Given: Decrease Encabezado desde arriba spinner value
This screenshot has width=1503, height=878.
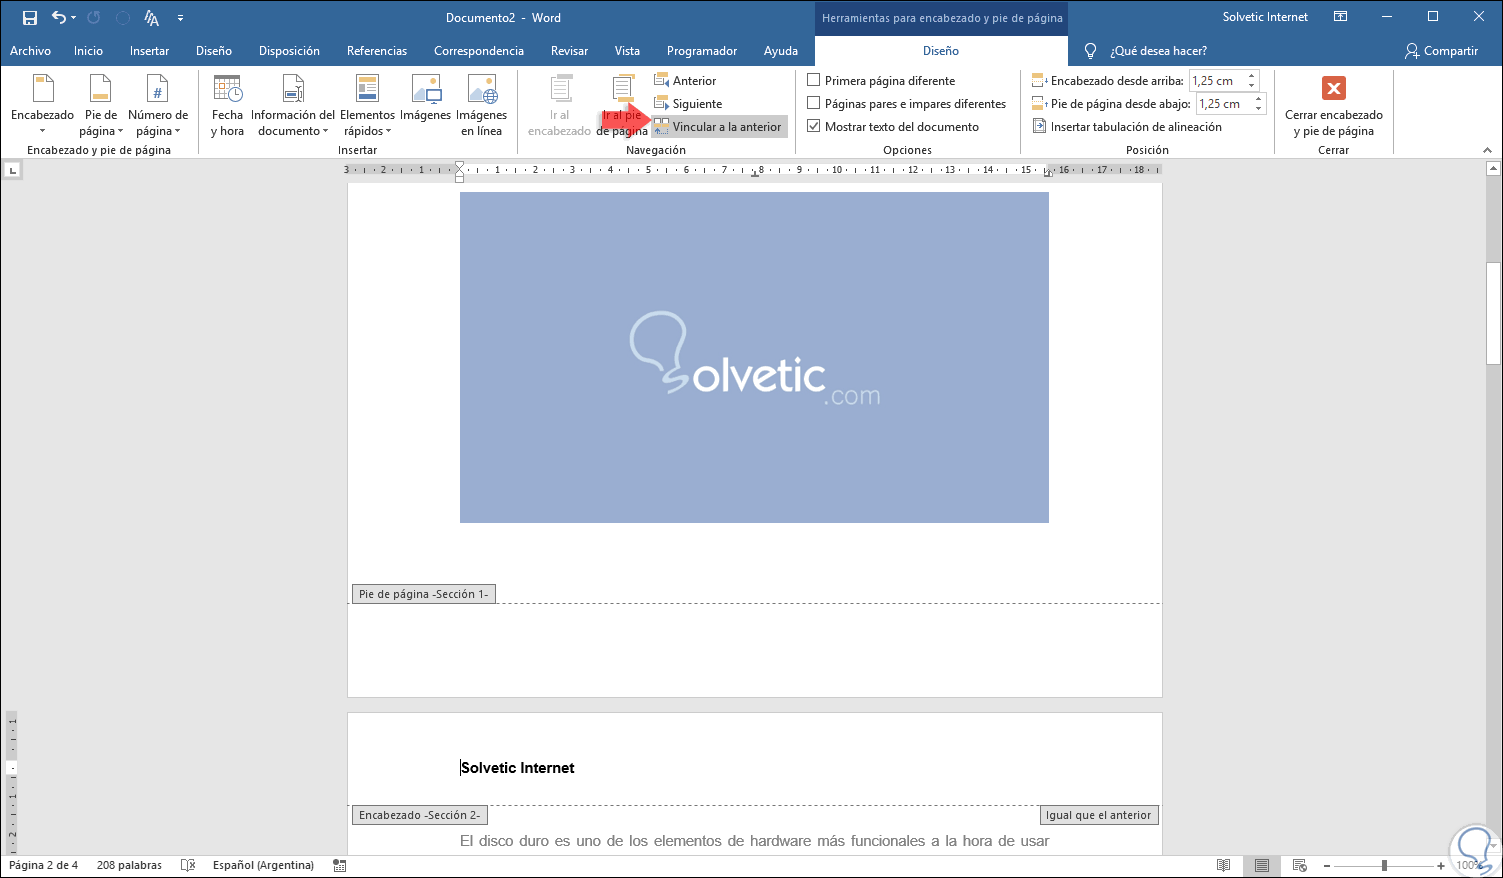Looking at the screenshot, I should pyautogui.click(x=1251, y=86).
